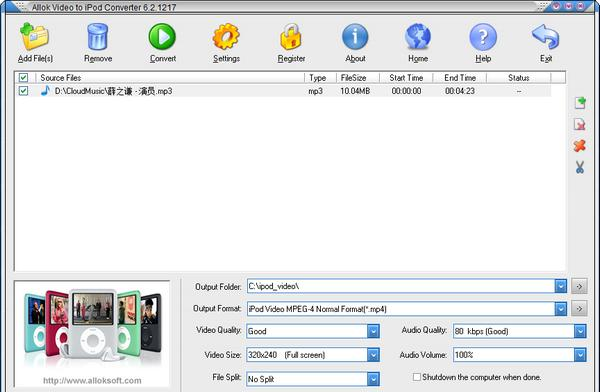Open Help via the question mark icon
The height and width of the screenshot is (392, 600).
coord(483,37)
